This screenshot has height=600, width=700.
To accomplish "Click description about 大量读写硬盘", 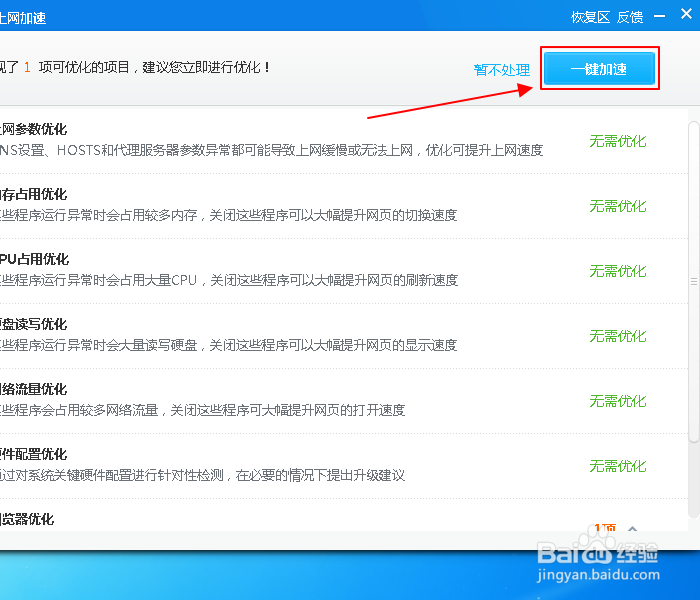I will coord(229,345).
